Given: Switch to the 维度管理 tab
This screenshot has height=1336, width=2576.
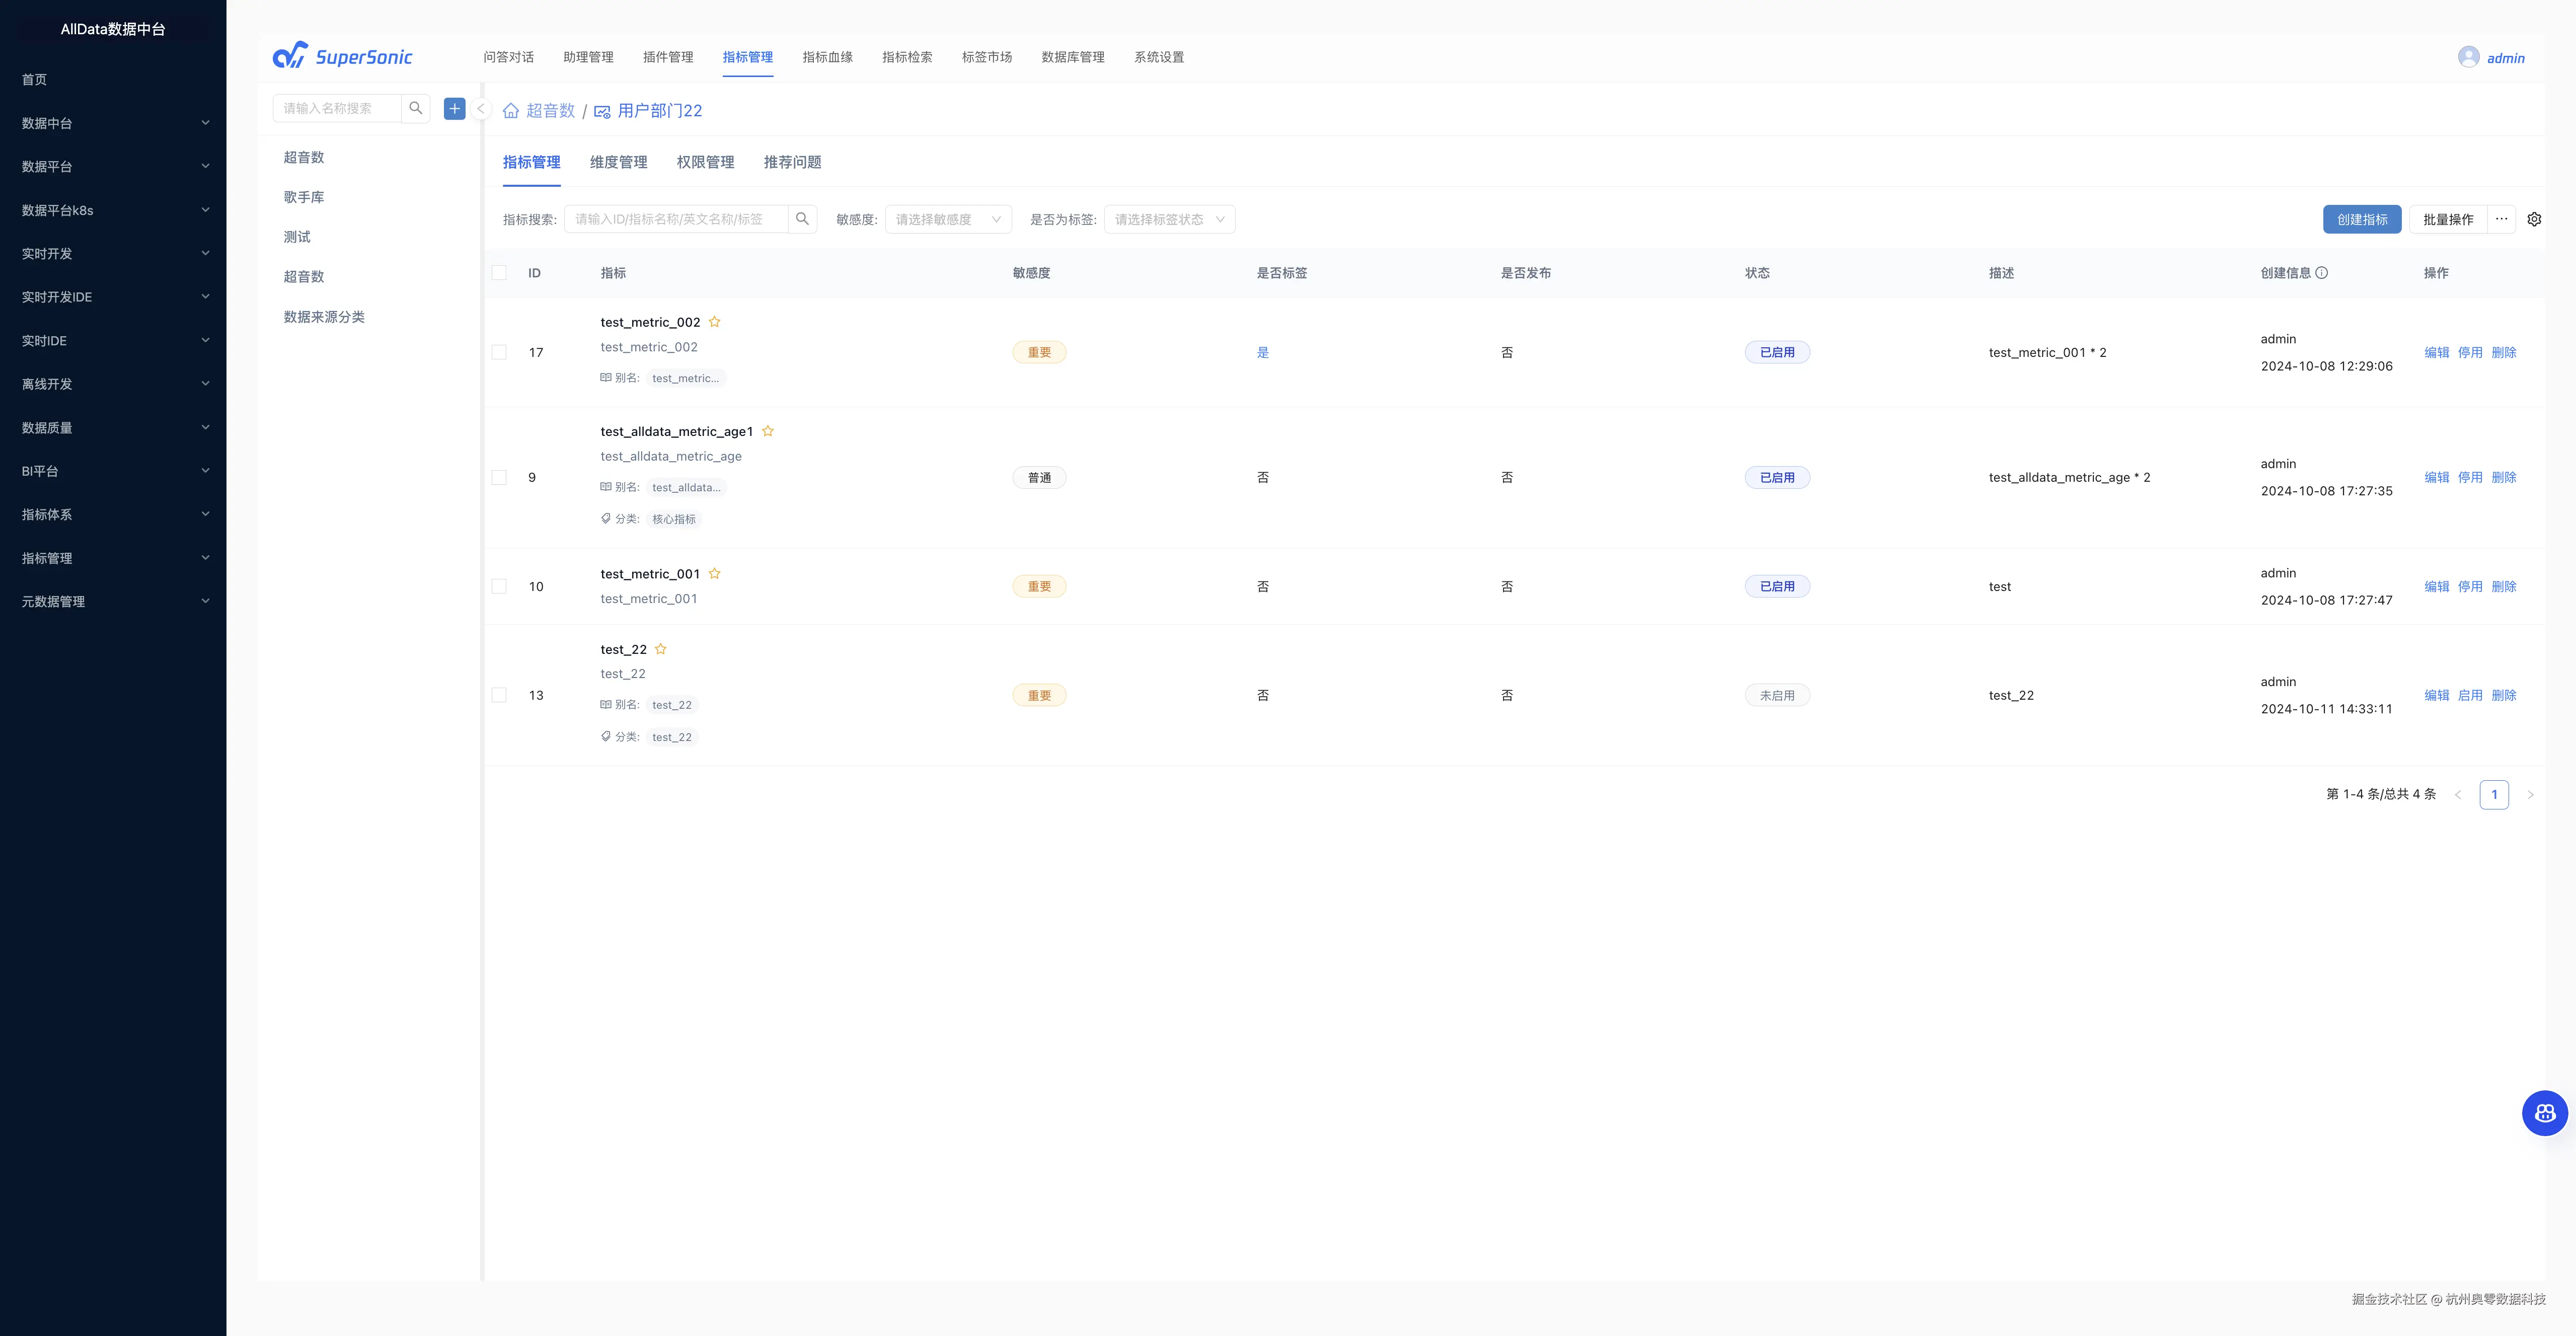Looking at the screenshot, I should pyautogui.click(x=618, y=162).
